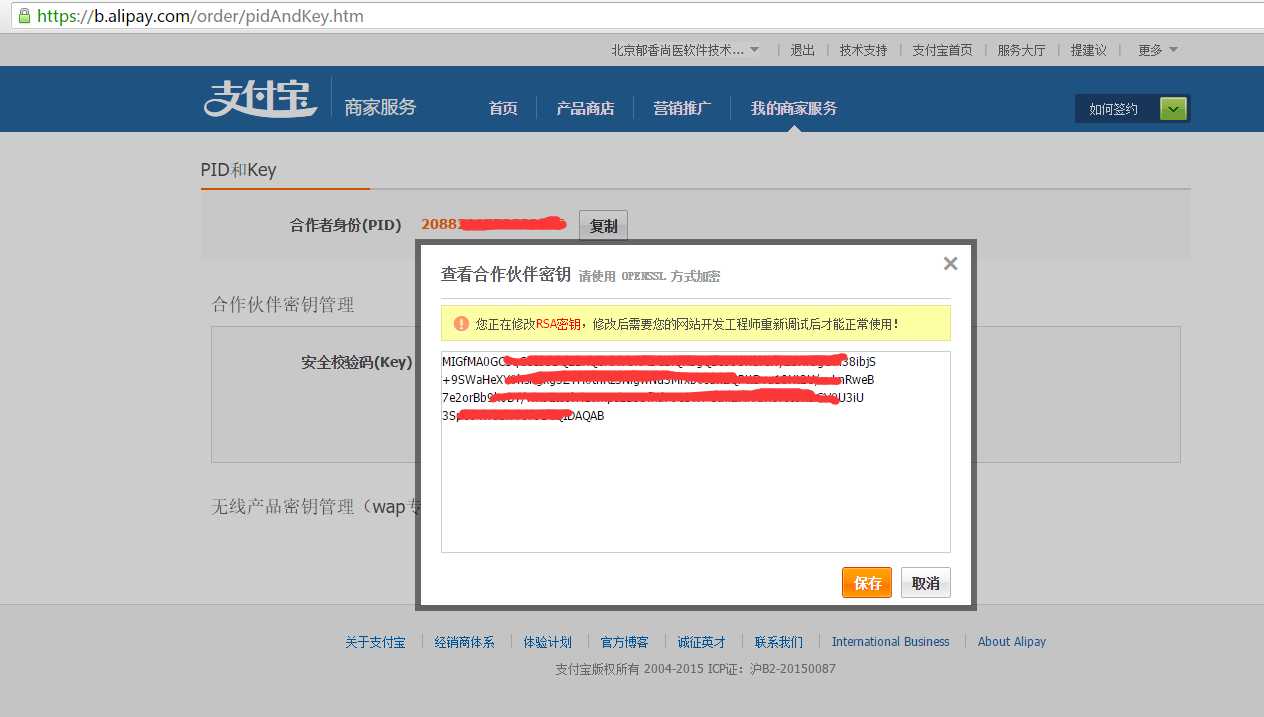Open the 营销推广 tab
Screen dimensions: 1264x717
pyautogui.click(x=682, y=108)
